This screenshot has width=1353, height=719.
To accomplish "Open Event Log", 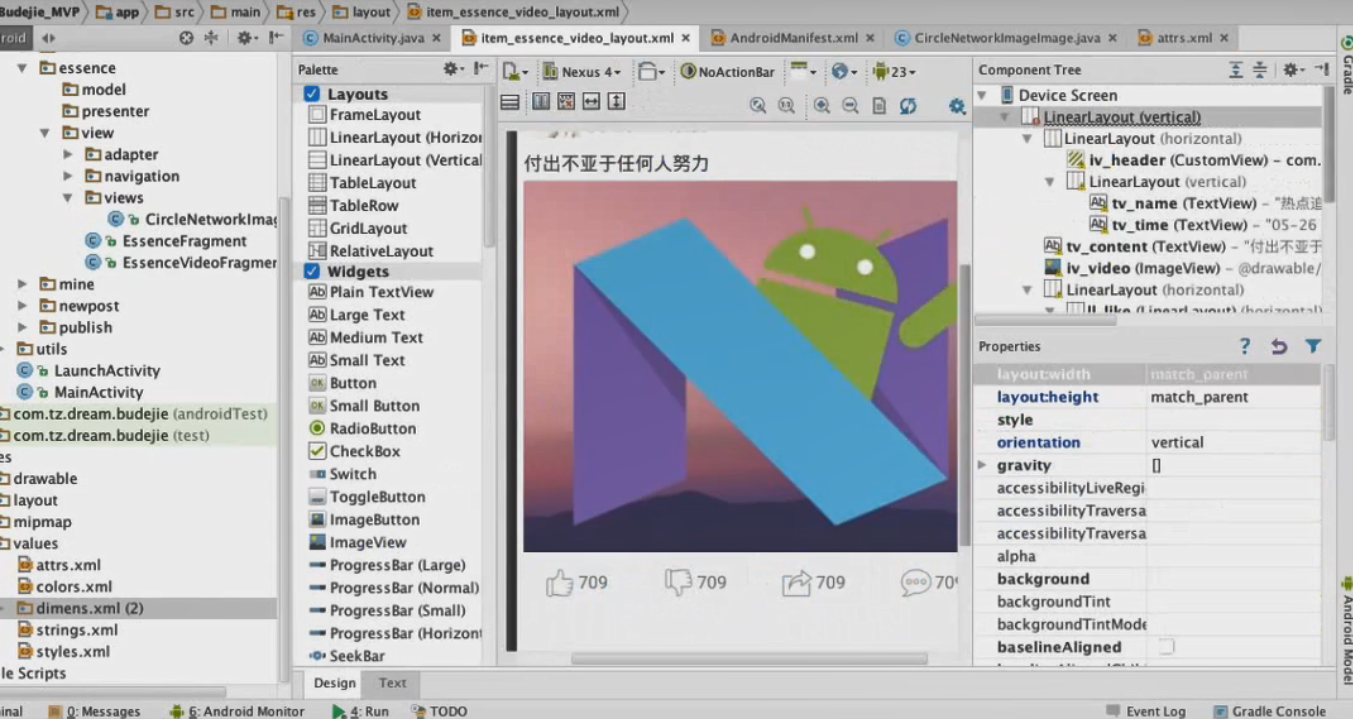I will pos(1146,711).
